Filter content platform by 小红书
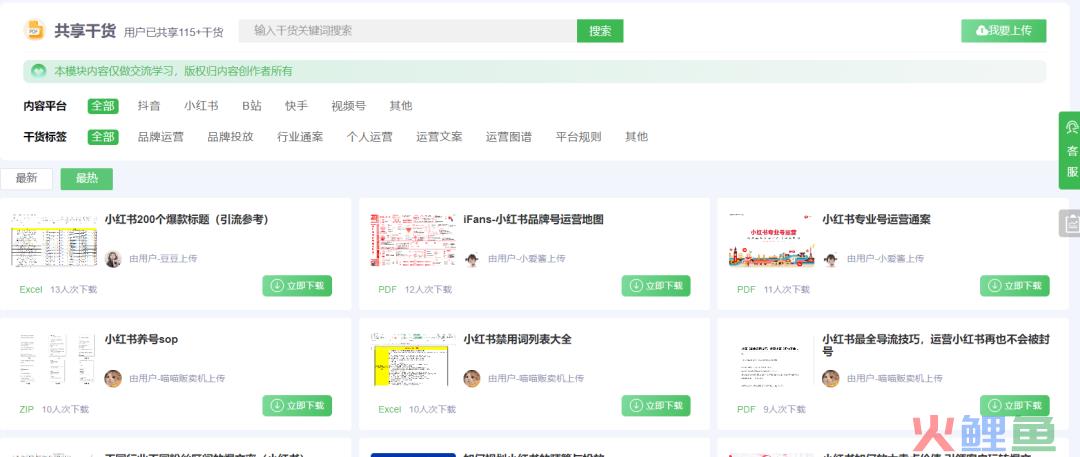This screenshot has height=457, width=1080. 201,106
